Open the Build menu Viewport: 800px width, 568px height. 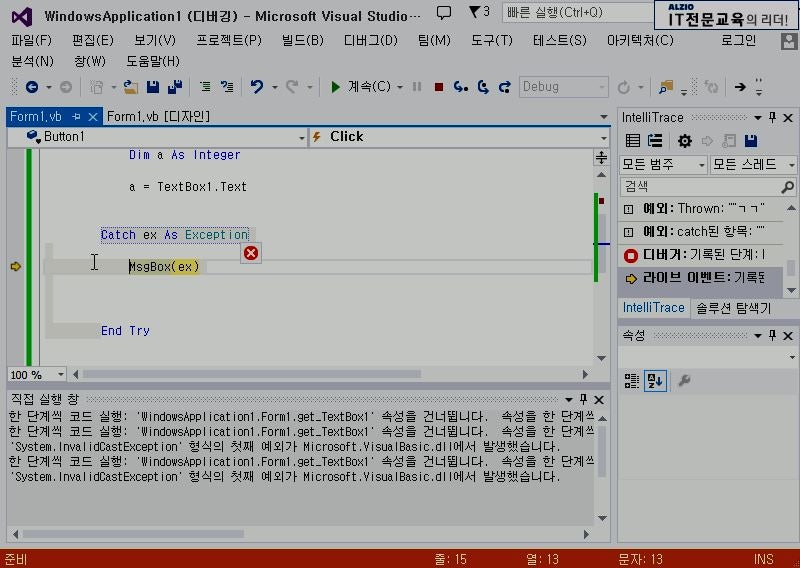point(303,40)
